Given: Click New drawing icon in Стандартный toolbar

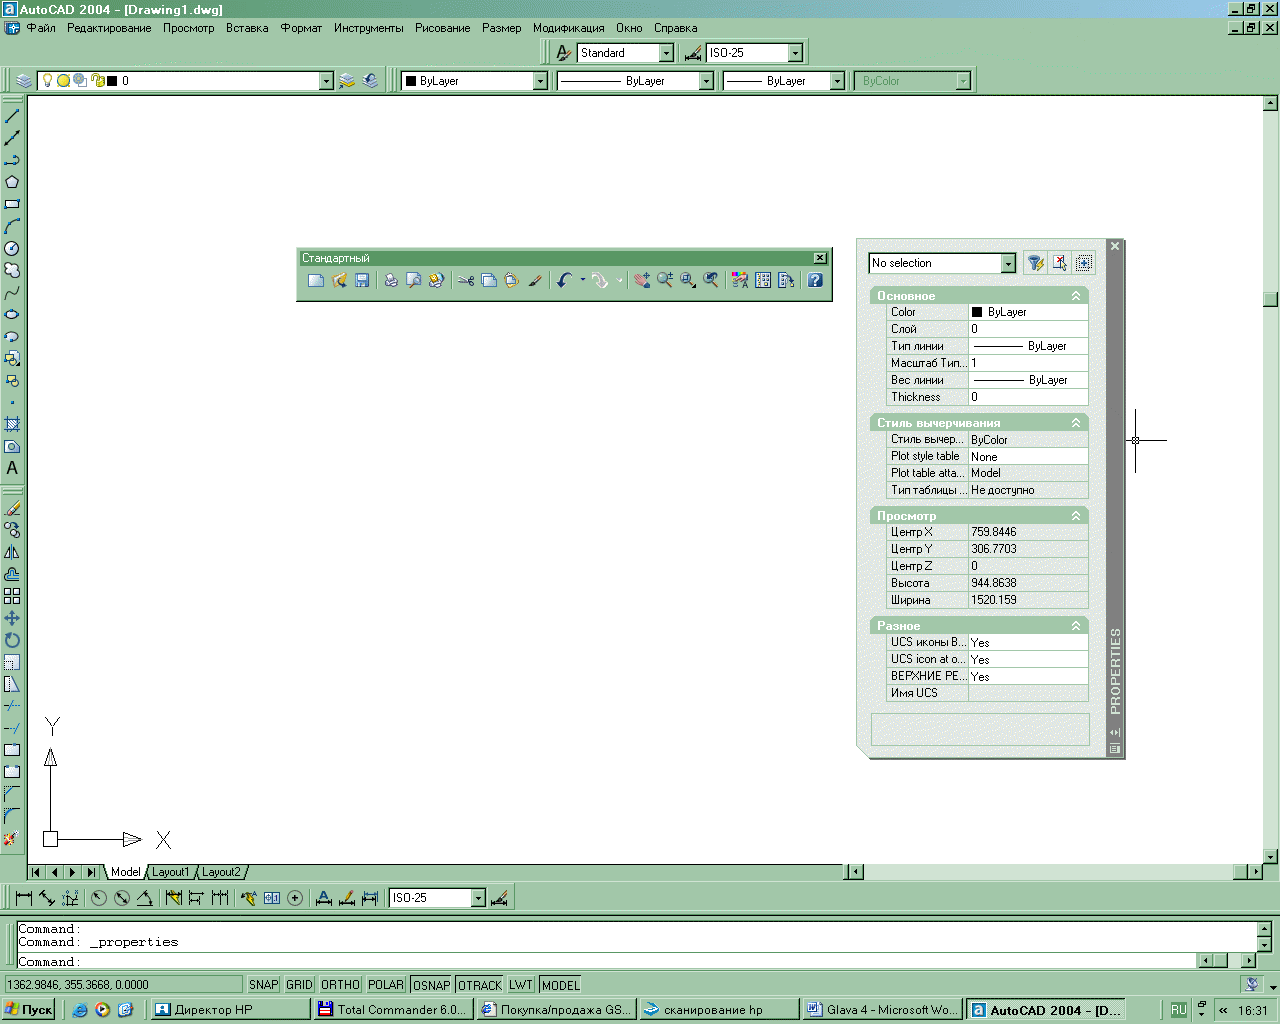Looking at the screenshot, I should (x=316, y=281).
